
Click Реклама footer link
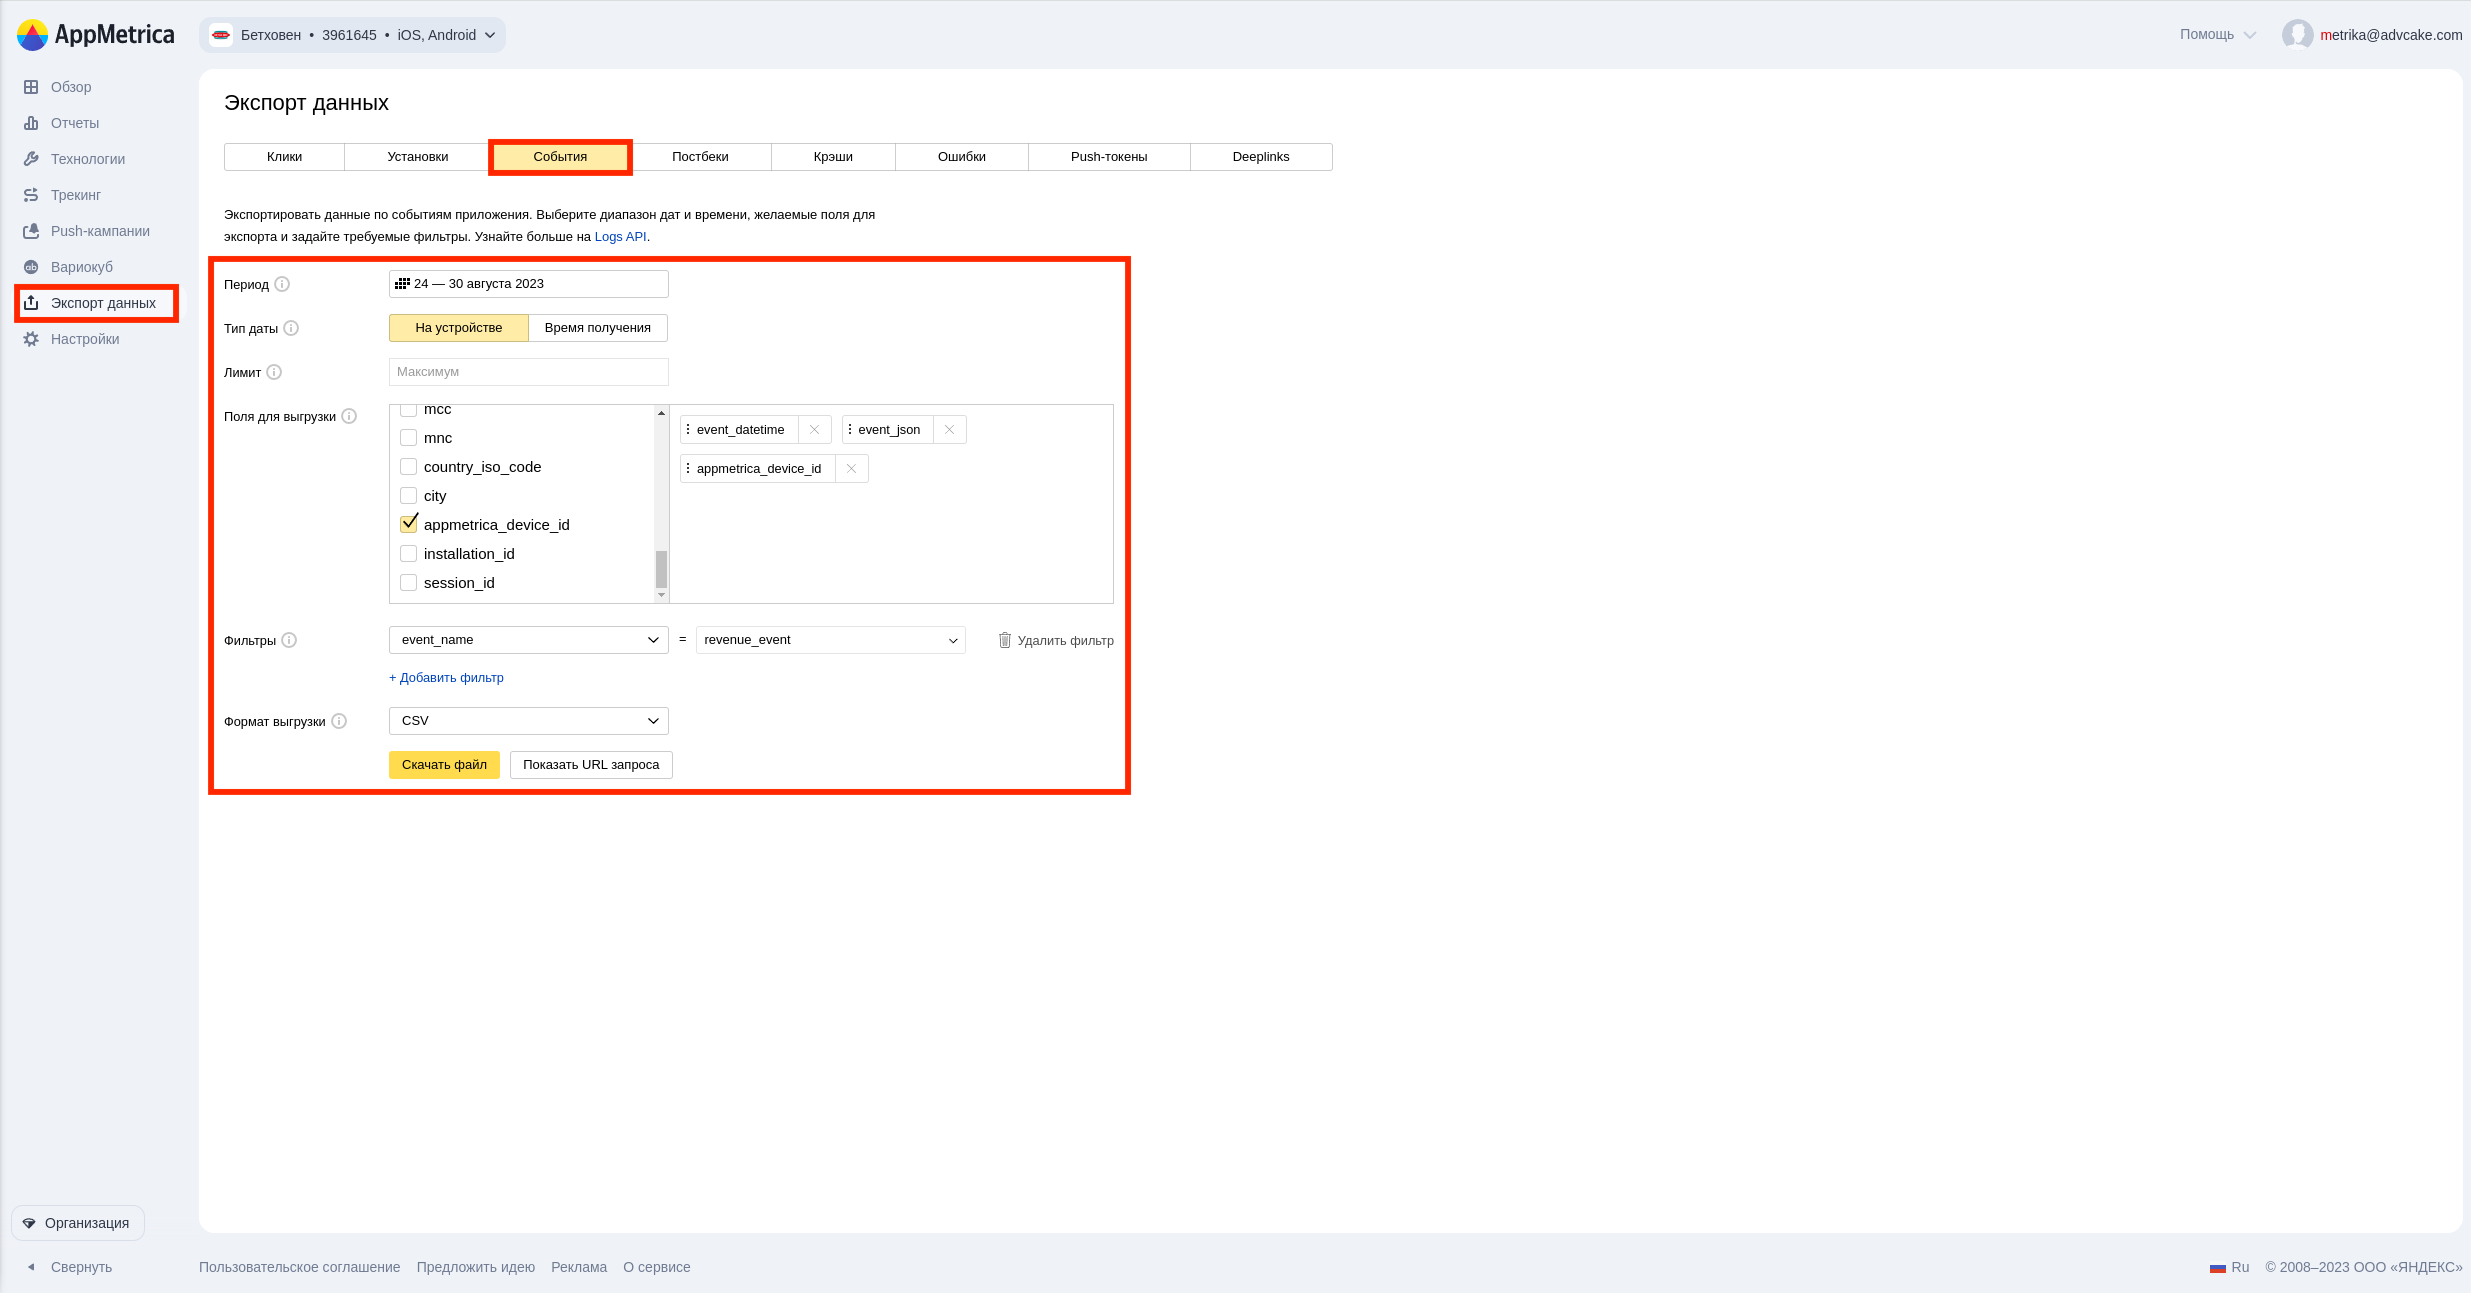click(579, 1267)
